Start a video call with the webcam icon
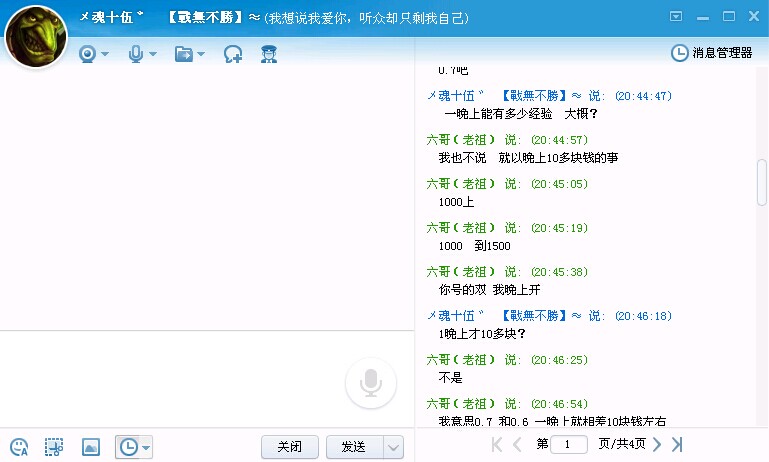769x462 pixels. pyautogui.click(x=88, y=54)
